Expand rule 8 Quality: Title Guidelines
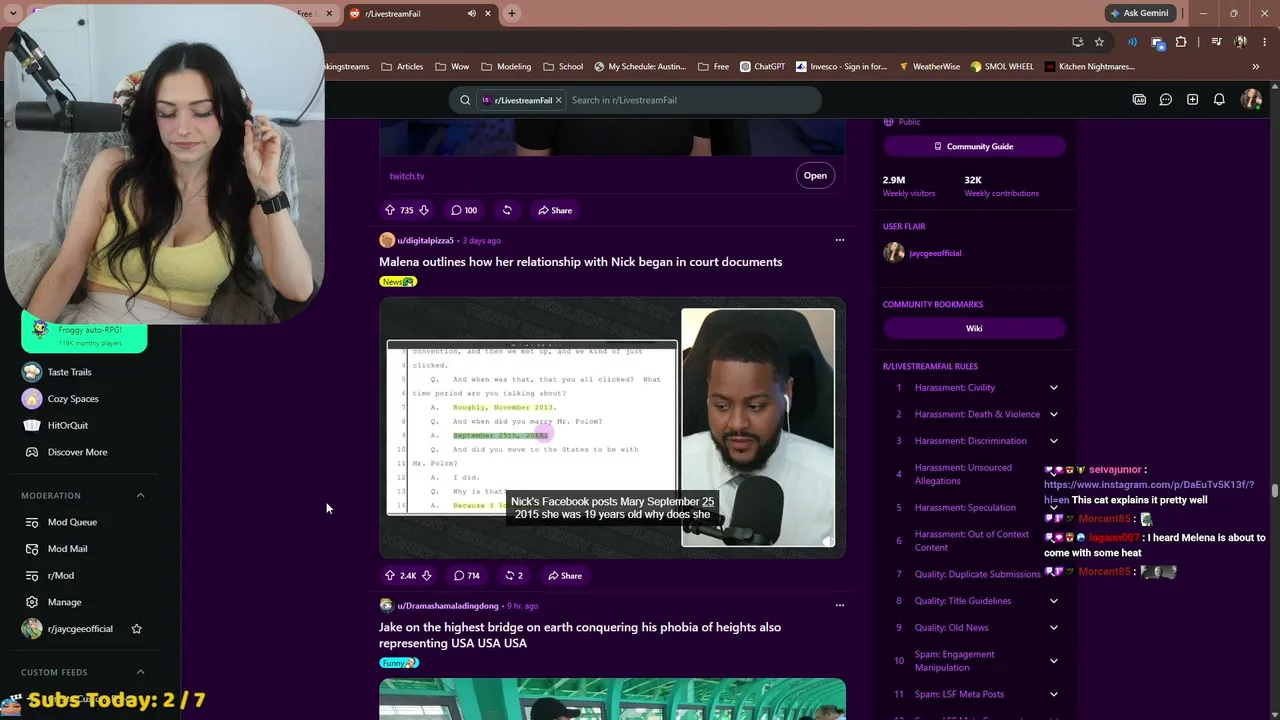Image resolution: width=1280 pixels, height=720 pixels. (x=1054, y=601)
